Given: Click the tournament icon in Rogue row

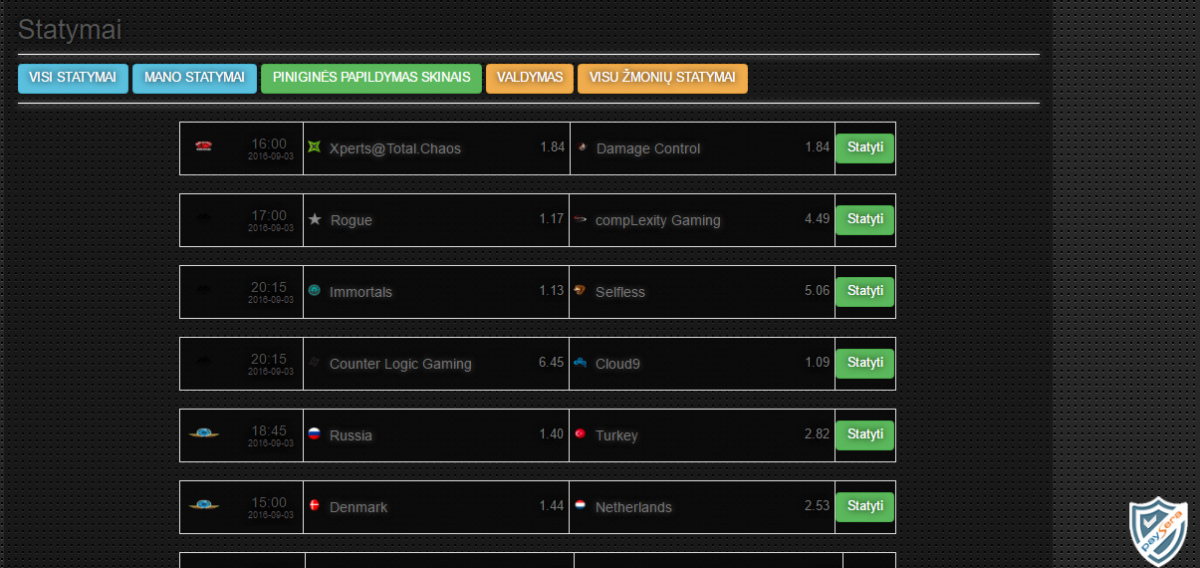Looking at the screenshot, I should (204, 219).
